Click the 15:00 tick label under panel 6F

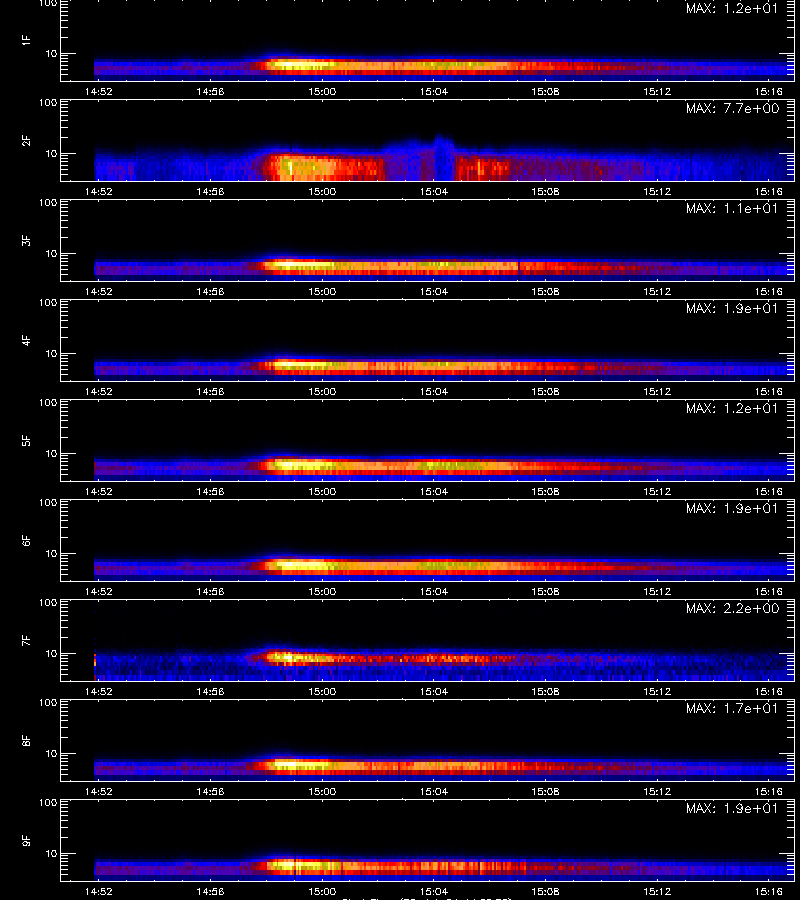pyautogui.click(x=322, y=591)
